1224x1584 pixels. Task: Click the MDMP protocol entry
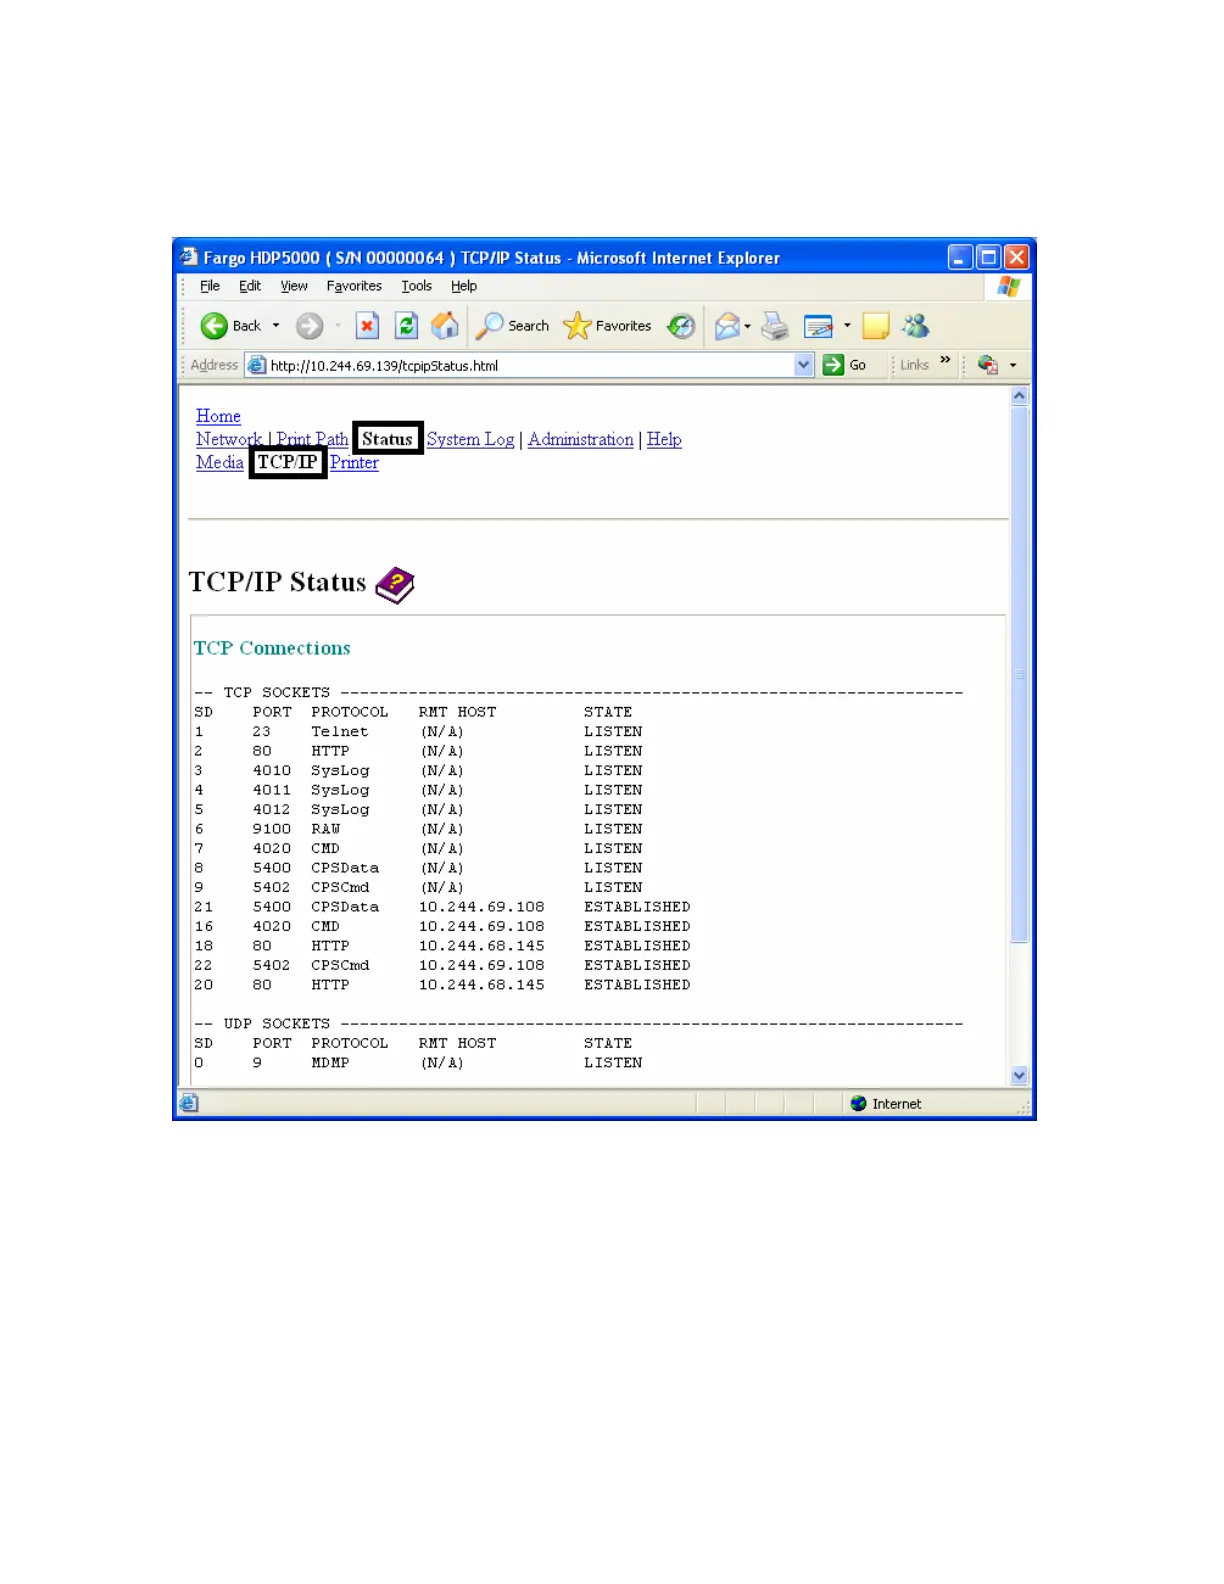(330, 1063)
